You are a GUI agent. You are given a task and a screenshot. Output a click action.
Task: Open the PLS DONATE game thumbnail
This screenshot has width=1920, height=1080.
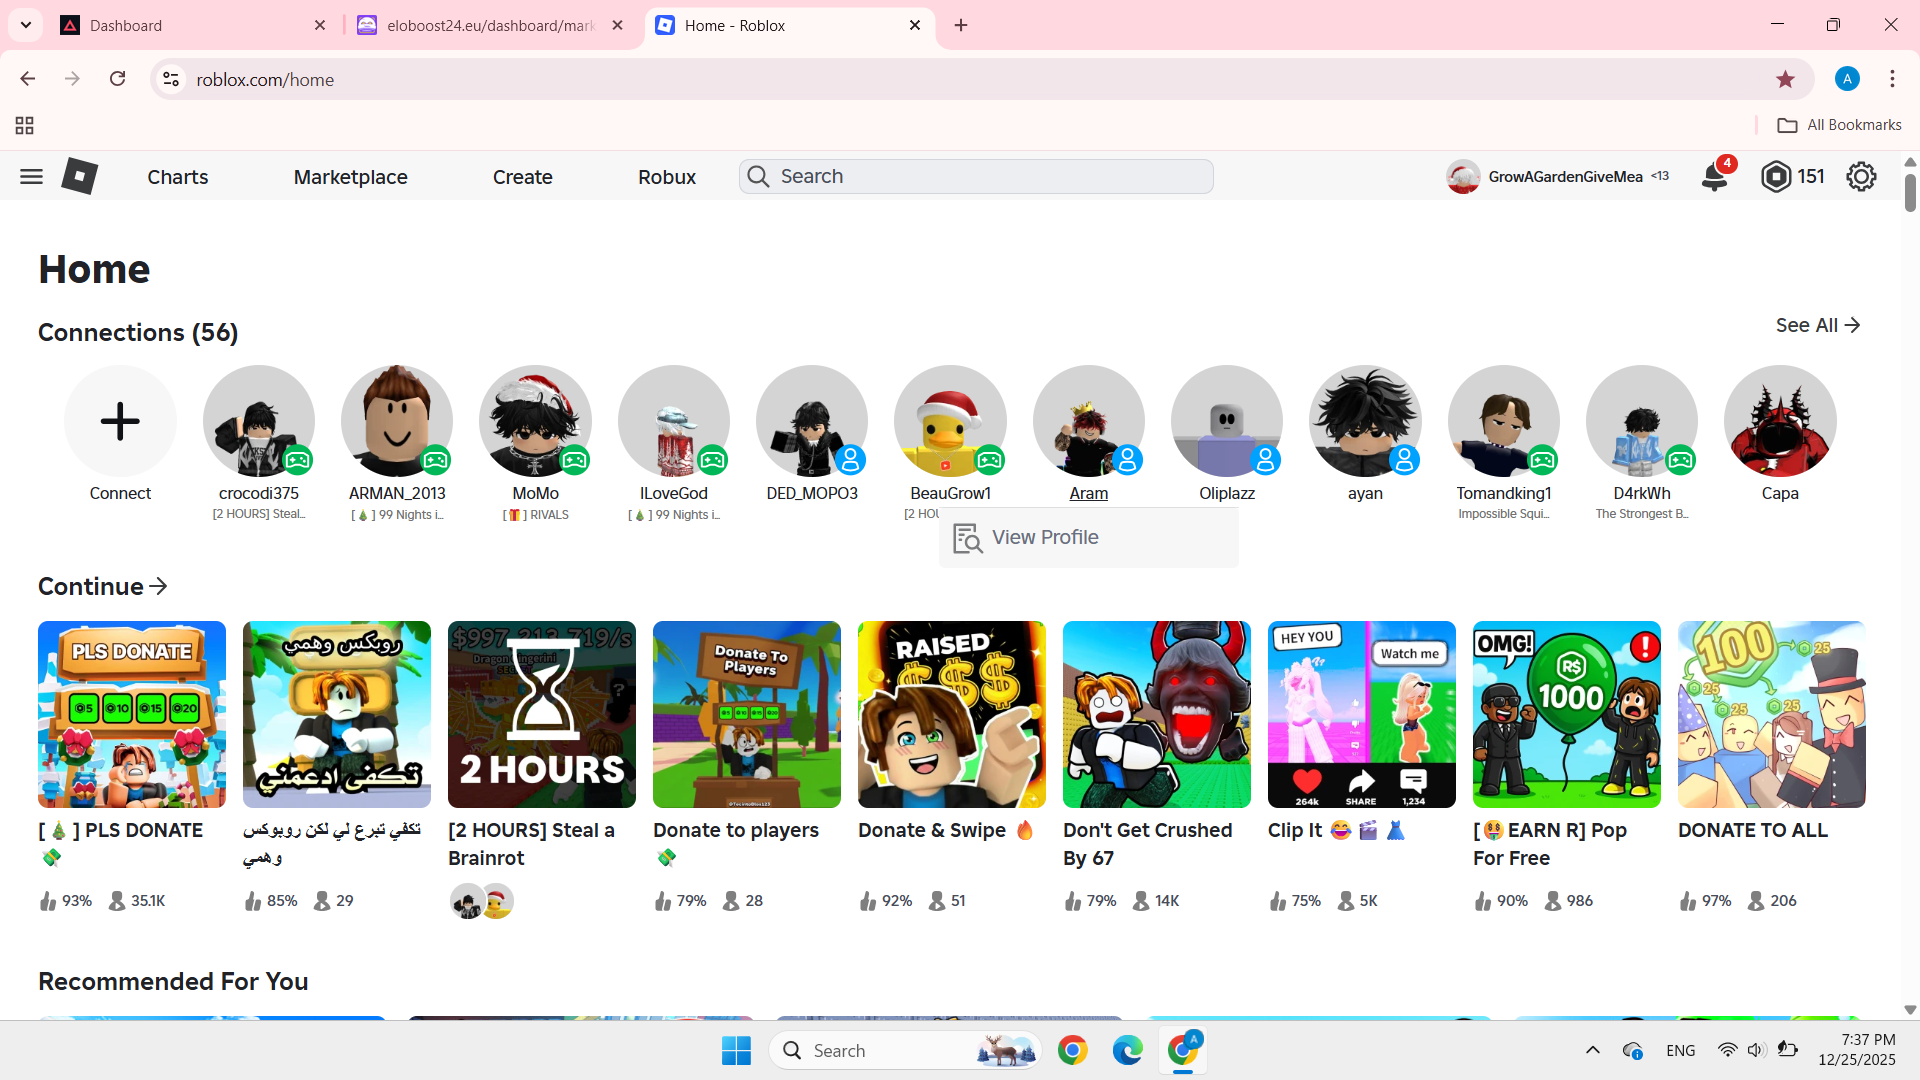pyautogui.click(x=132, y=714)
